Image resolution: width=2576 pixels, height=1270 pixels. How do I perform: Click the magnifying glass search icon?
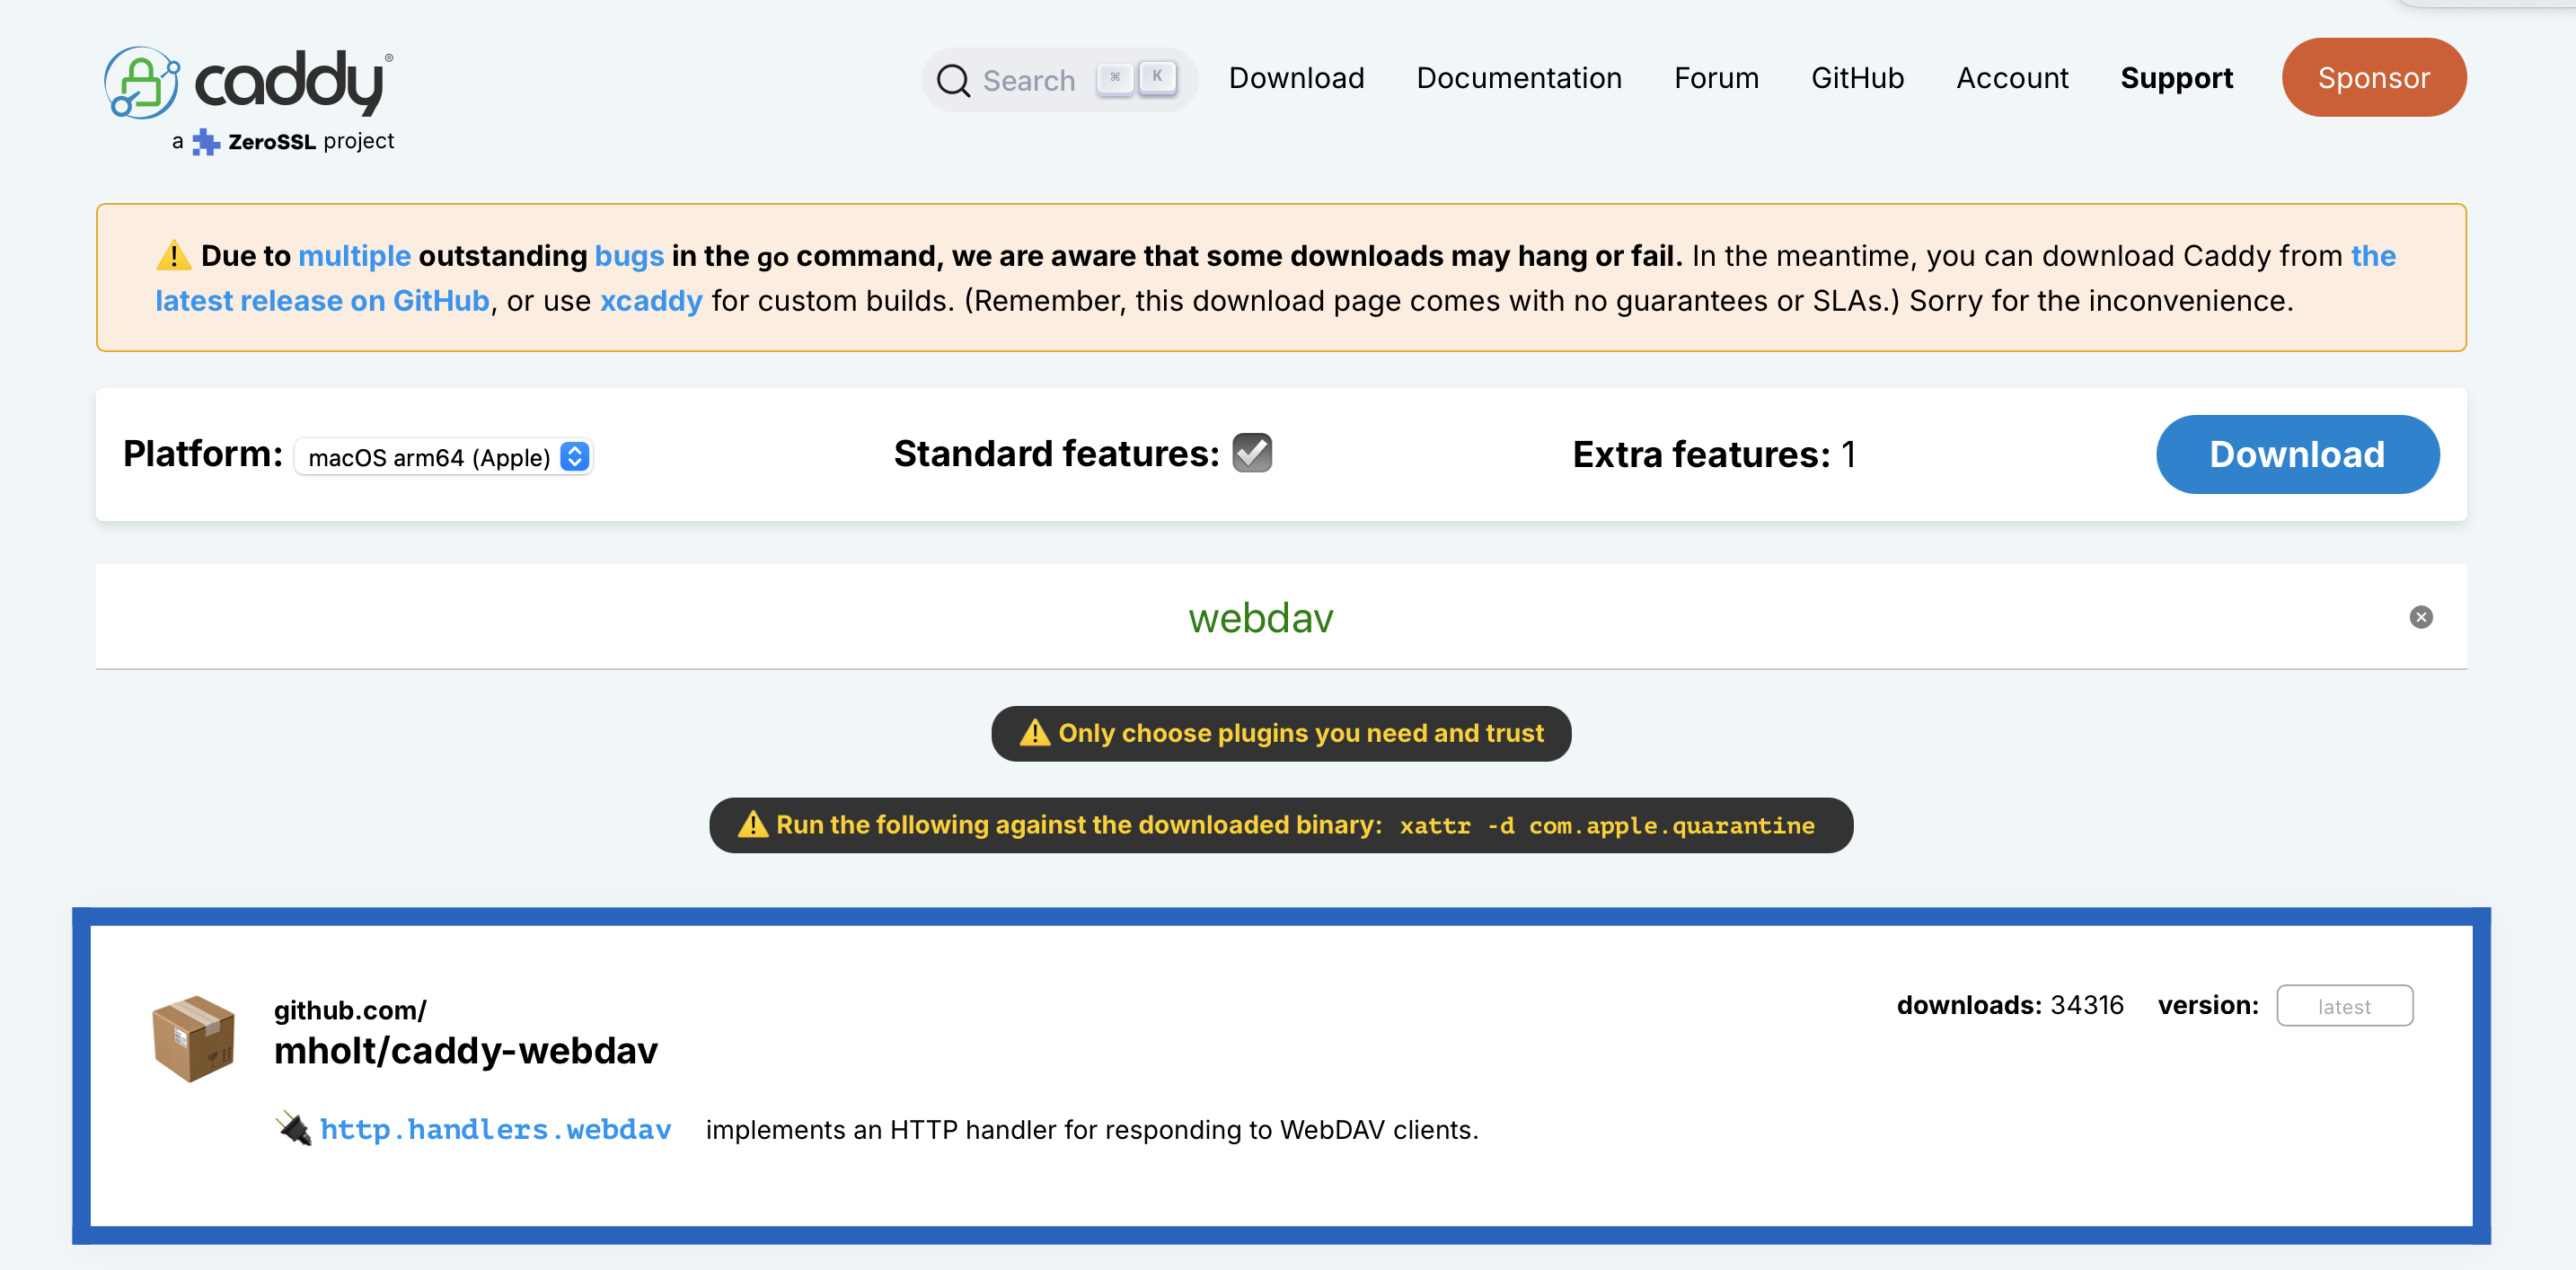pyautogui.click(x=953, y=80)
